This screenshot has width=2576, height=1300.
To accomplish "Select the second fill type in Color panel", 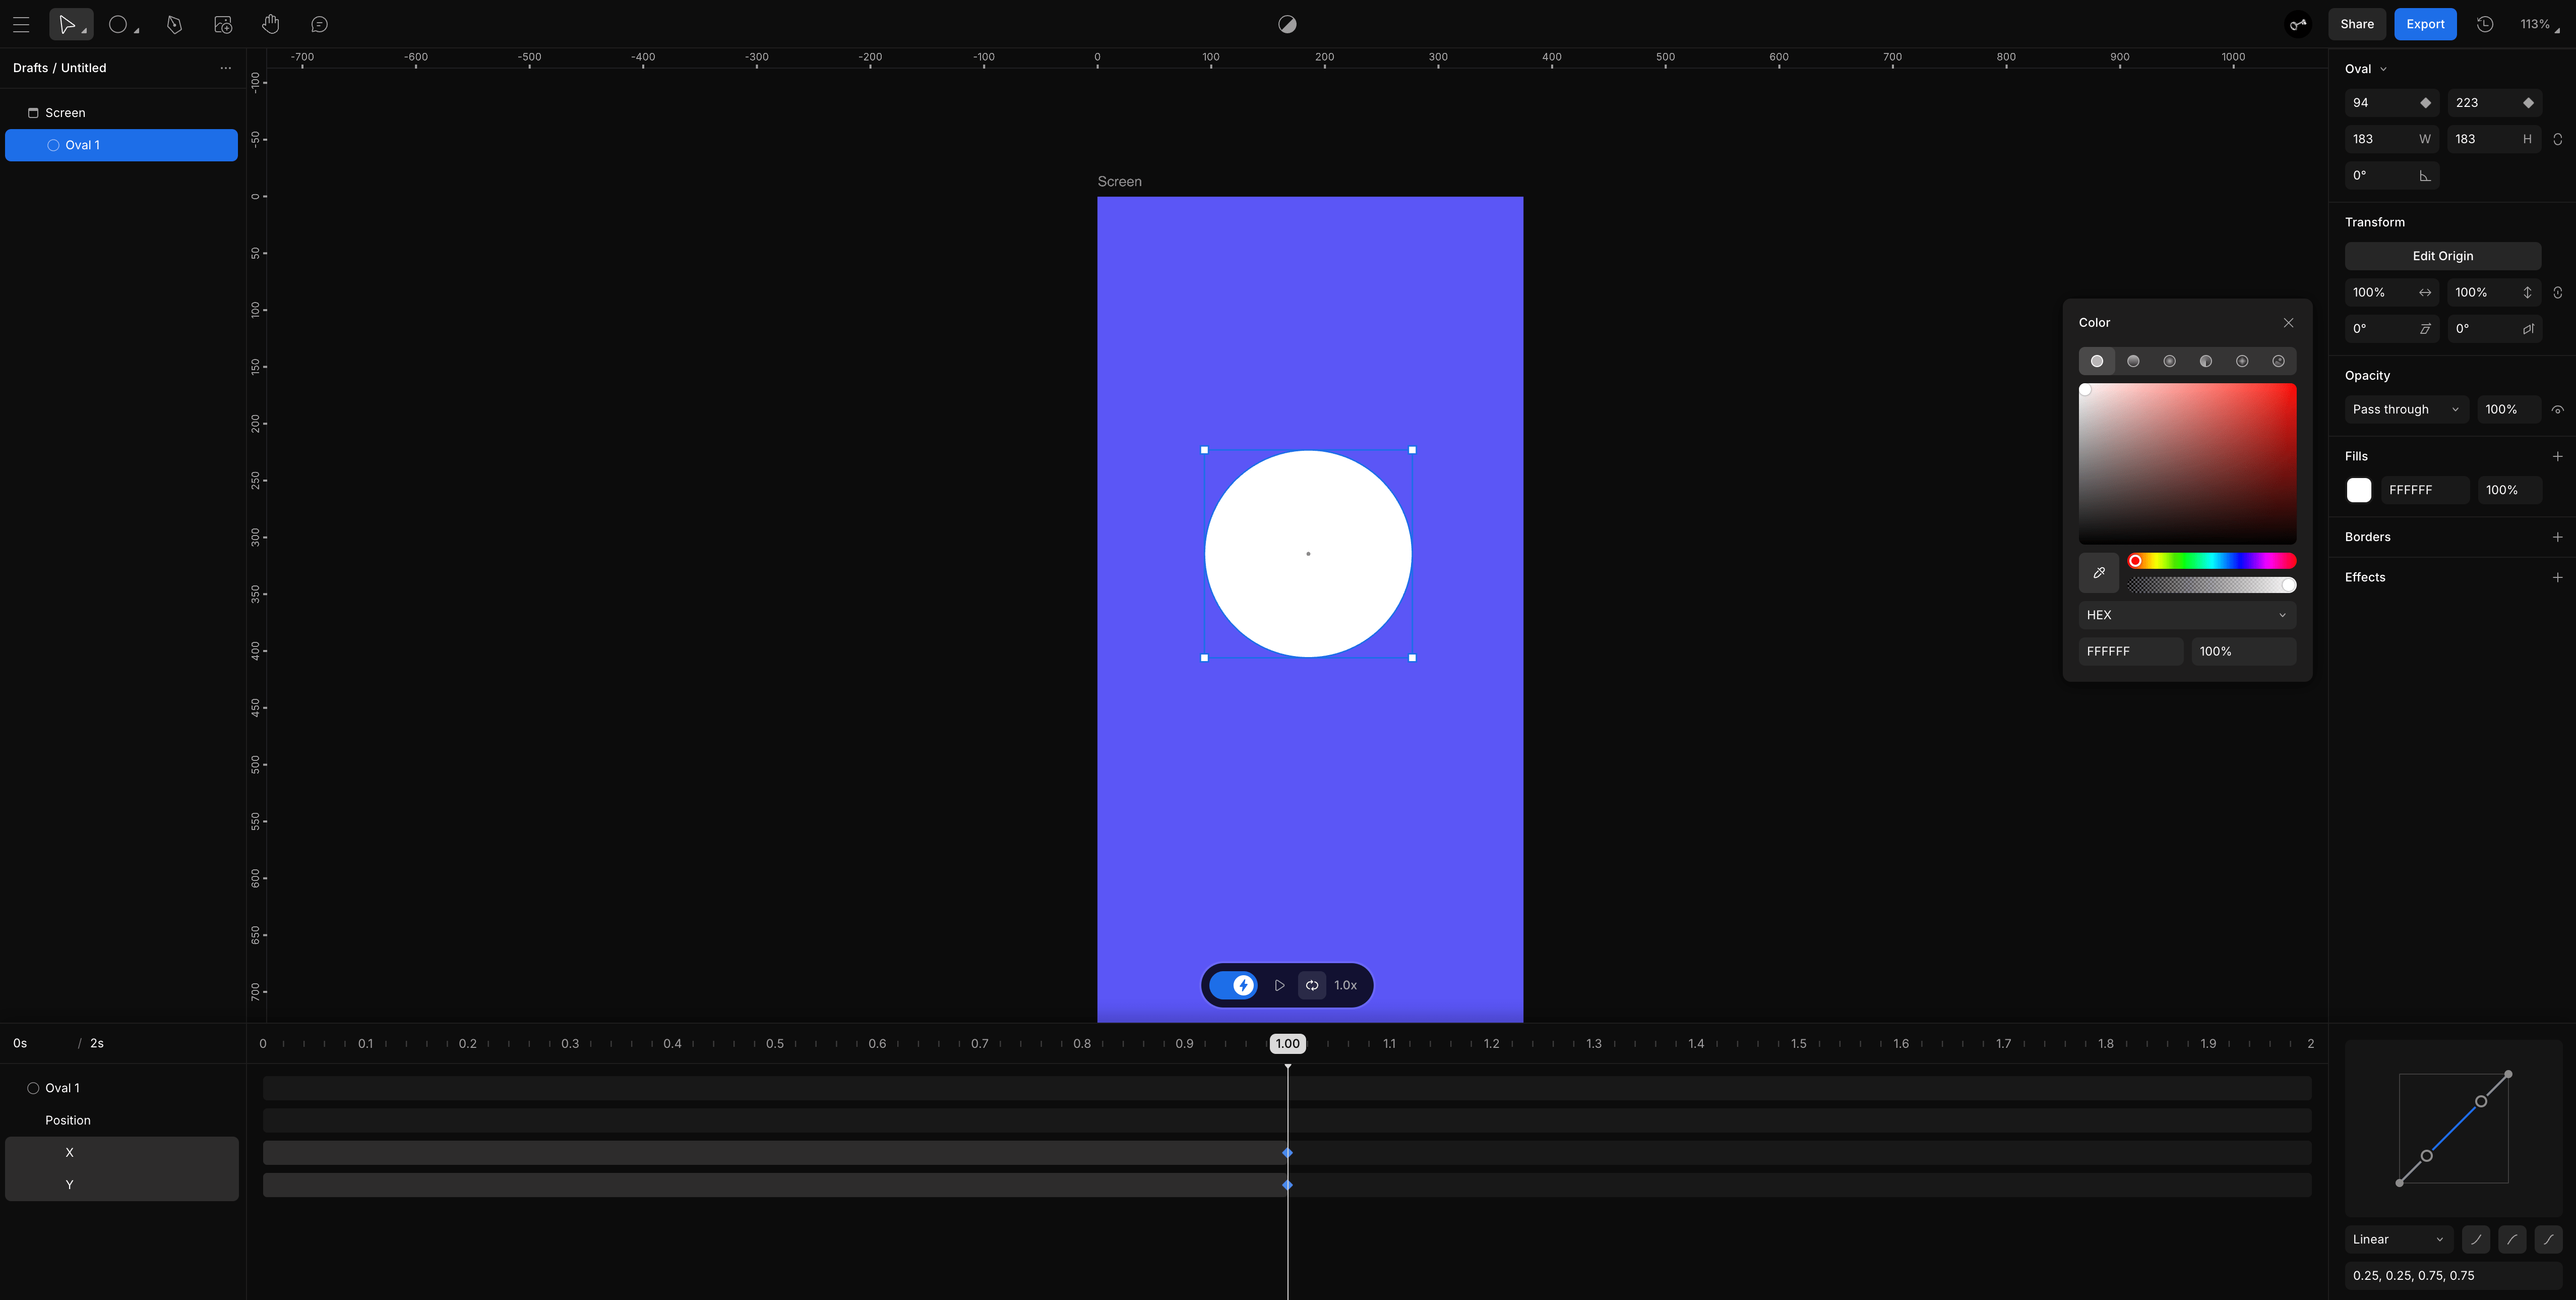I will [x=2133, y=361].
